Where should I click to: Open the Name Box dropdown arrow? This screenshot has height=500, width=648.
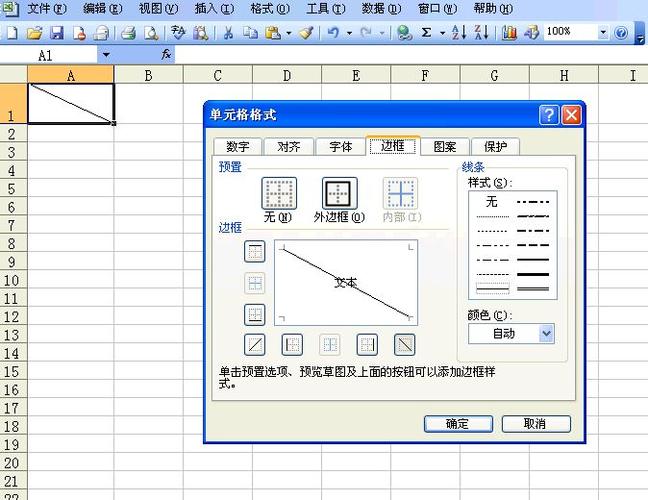[106, 55]
